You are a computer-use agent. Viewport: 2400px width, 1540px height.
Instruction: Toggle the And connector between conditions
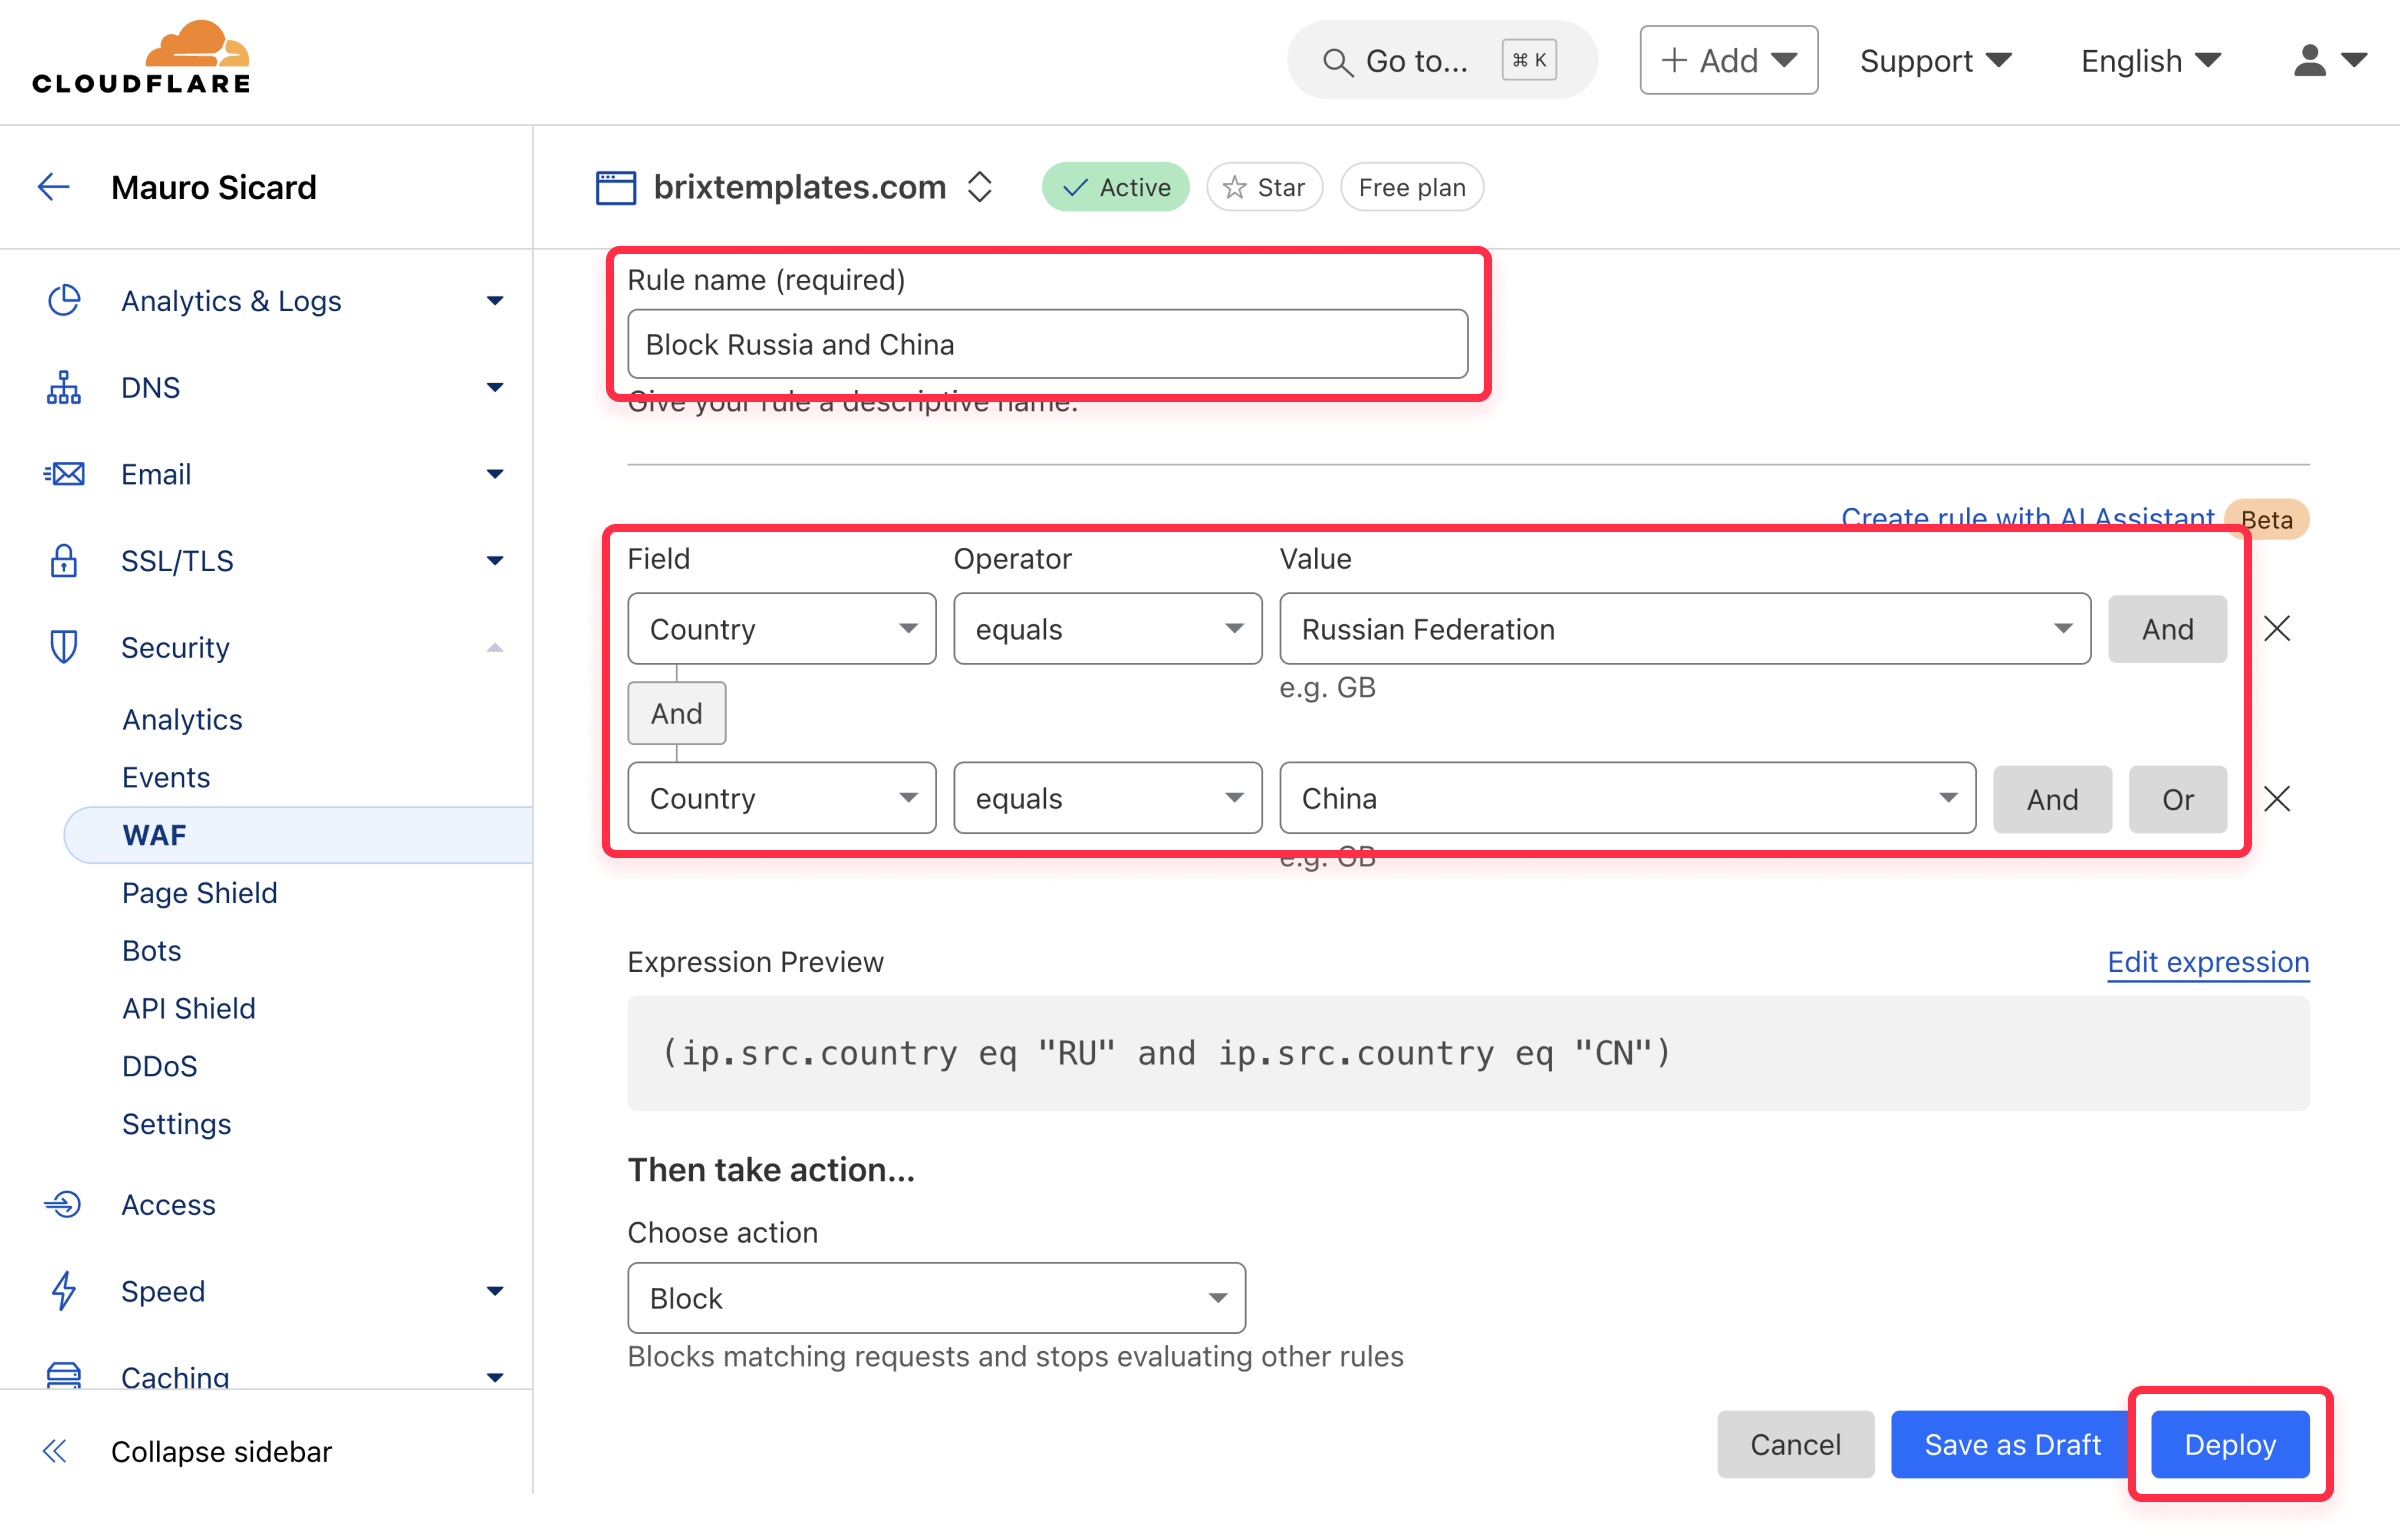coord(676,713)
